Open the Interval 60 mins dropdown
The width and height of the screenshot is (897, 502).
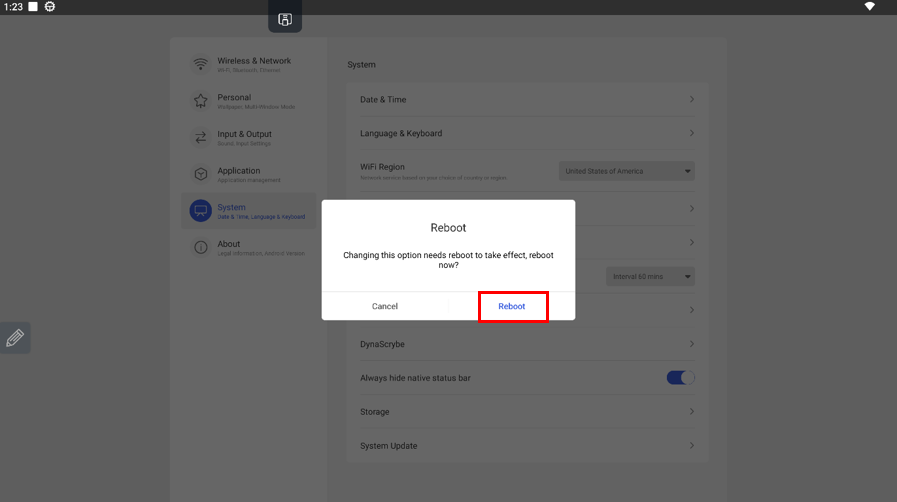pyautogui.click(x=650, y=277)
